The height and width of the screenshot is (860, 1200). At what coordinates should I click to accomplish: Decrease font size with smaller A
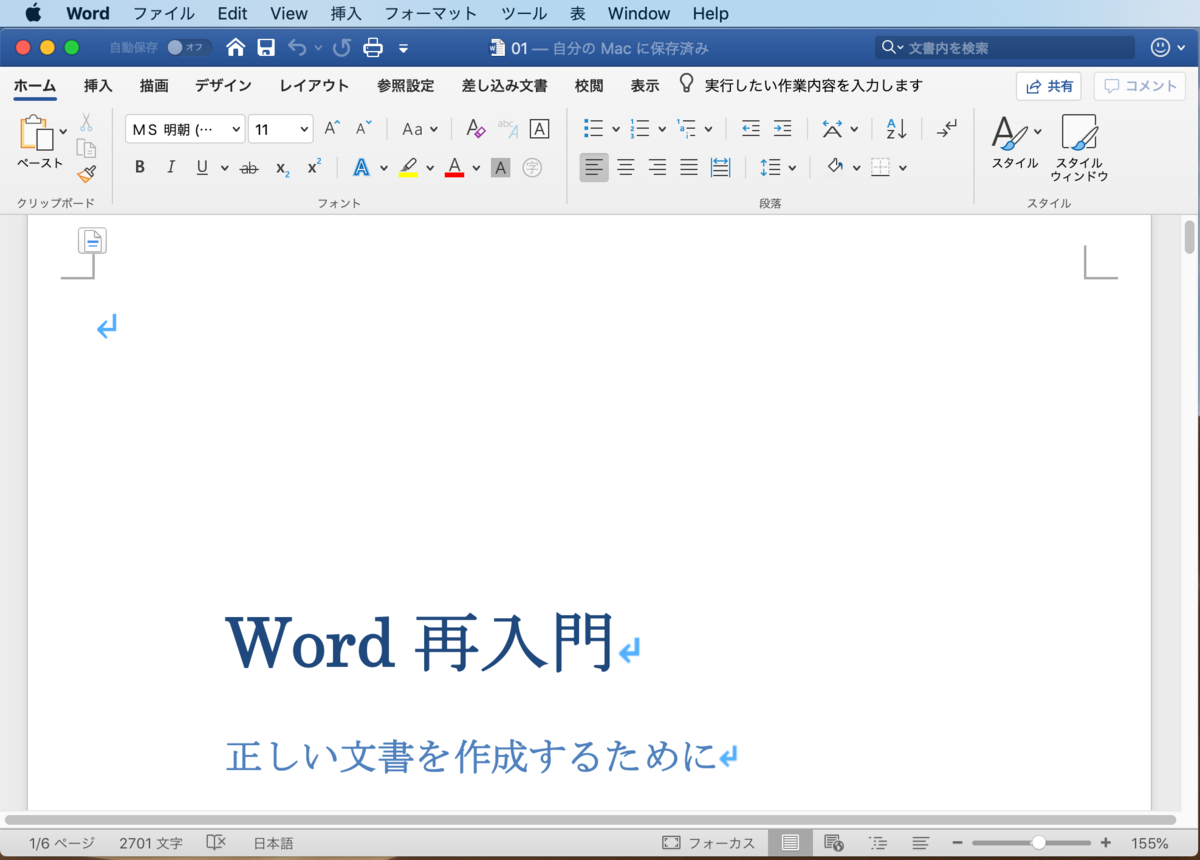click(x=364, y=128)
